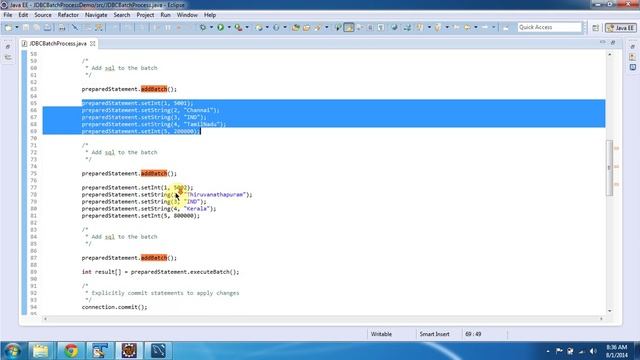Click the Smart Insert status entry
640x360 pixels.
(434, 334)
